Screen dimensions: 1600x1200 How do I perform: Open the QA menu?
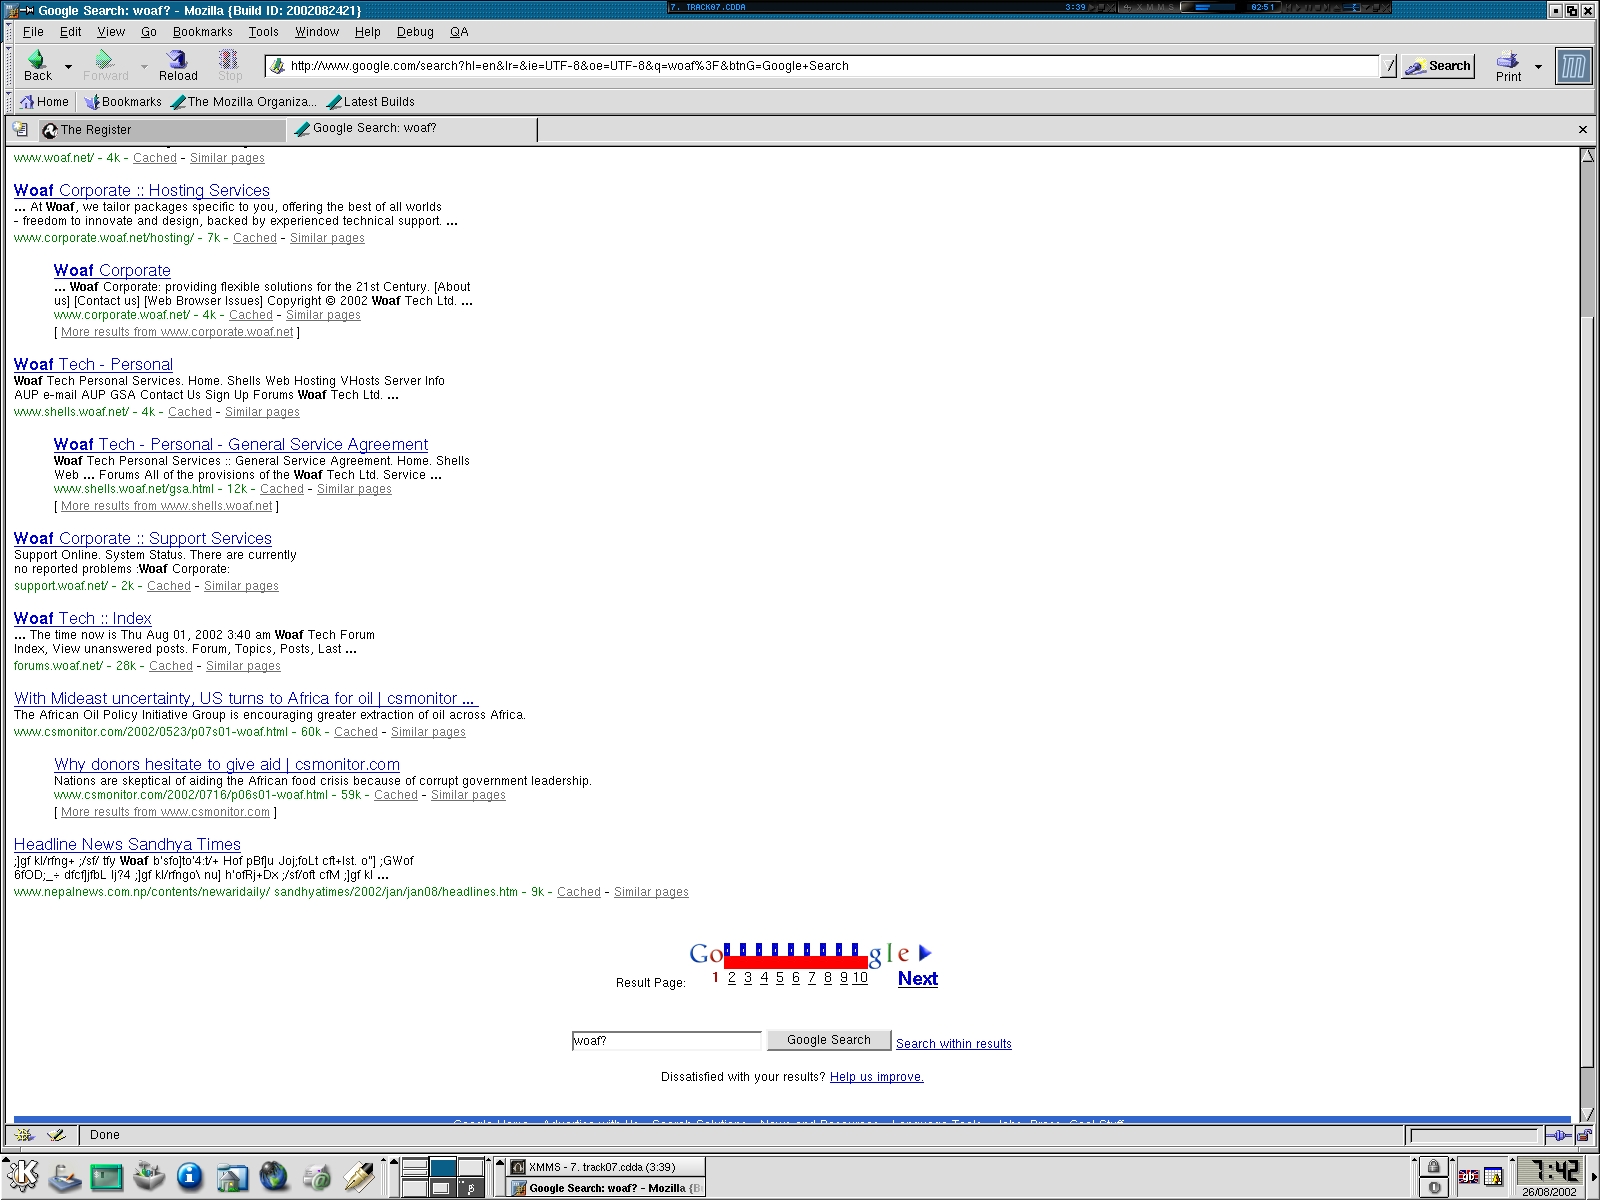459,31
